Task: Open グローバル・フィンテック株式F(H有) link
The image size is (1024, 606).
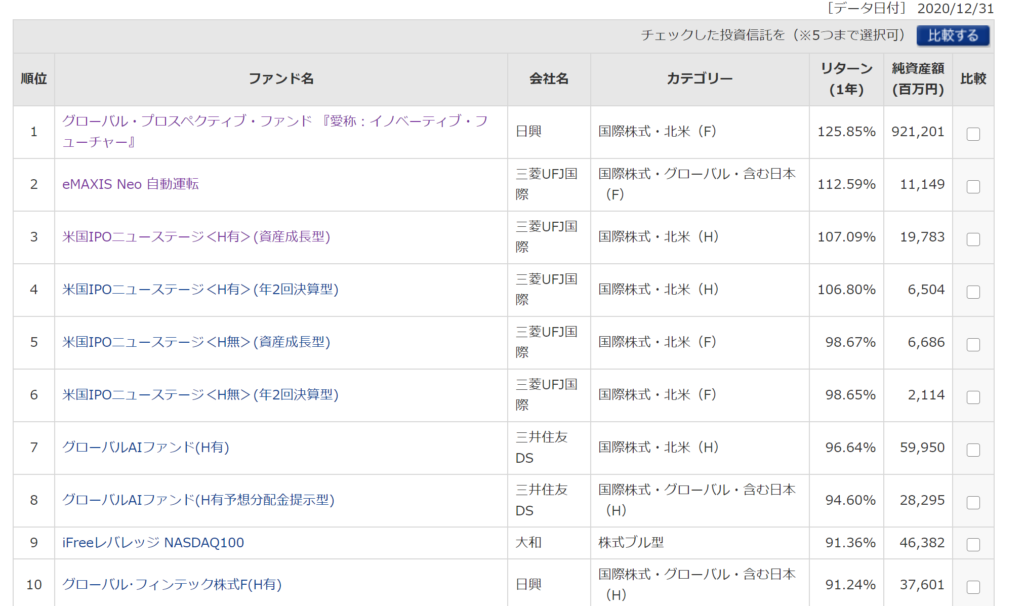Action: tap(172, 584)
